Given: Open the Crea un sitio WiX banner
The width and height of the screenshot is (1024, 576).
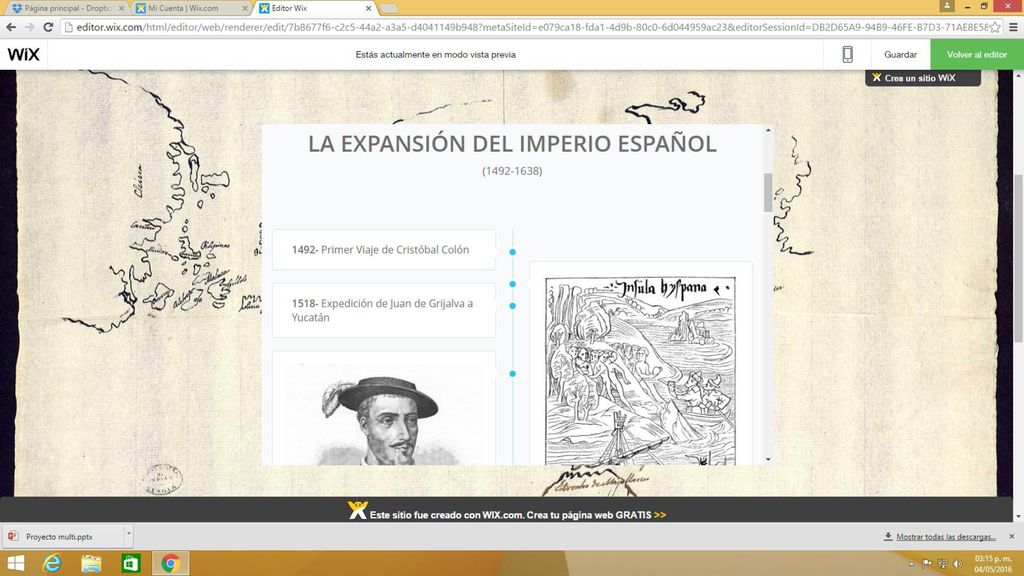Looking at the screenshot, I should pos(923,78).
